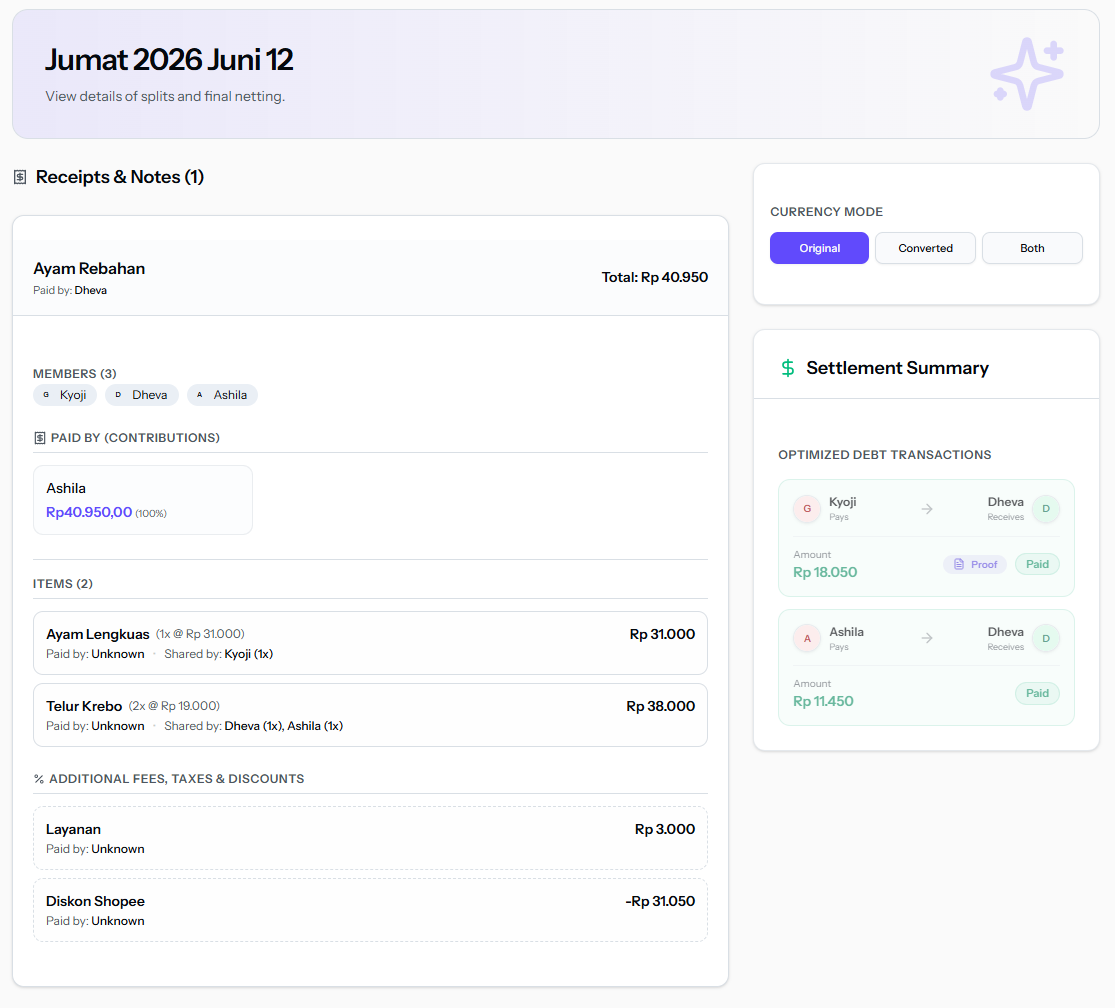Viewport: 1115px width, 1008px height.
Task: Click the receipt icon beside Receipts & Notes
Action: (20, 177)
